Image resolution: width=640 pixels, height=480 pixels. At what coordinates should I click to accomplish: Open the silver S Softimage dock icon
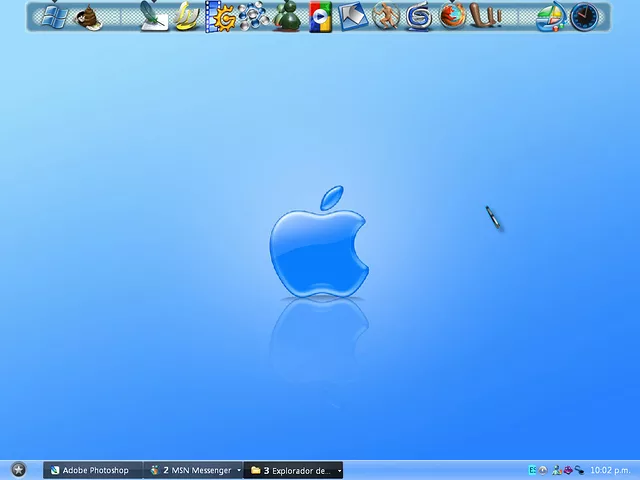419,17
